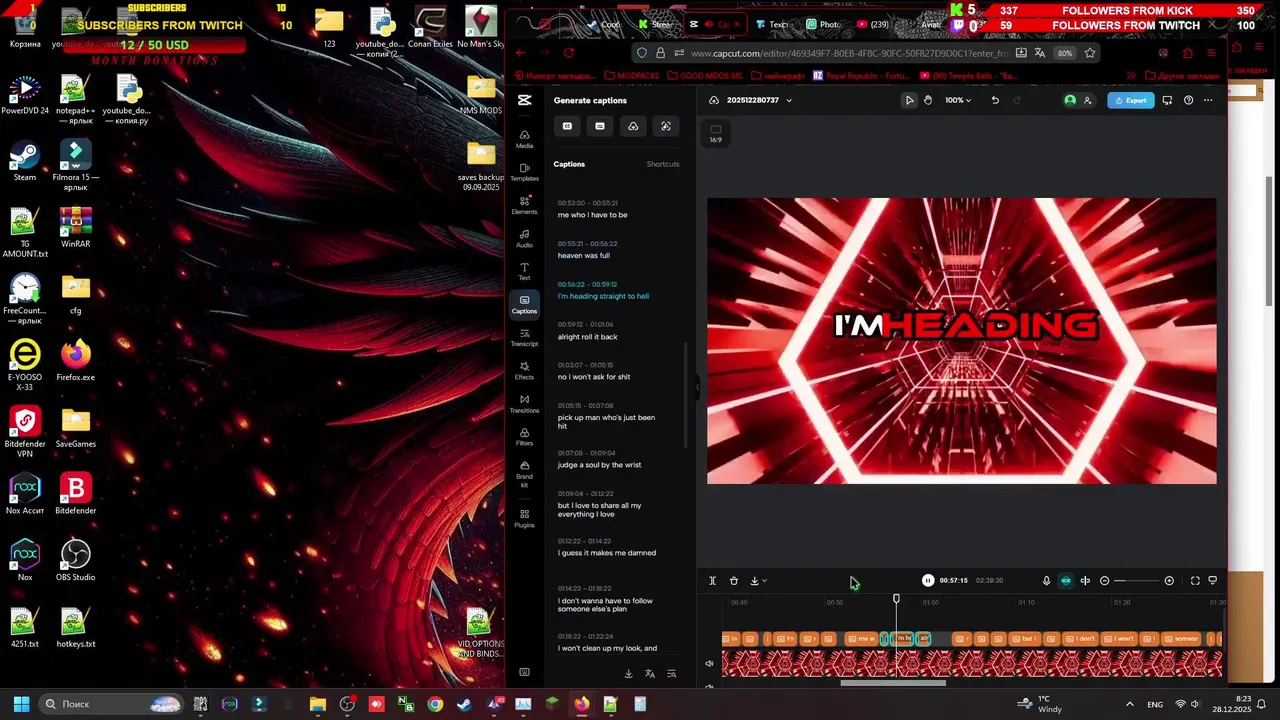
Task: Click the Export button
Action: (x=1131, y=100)
